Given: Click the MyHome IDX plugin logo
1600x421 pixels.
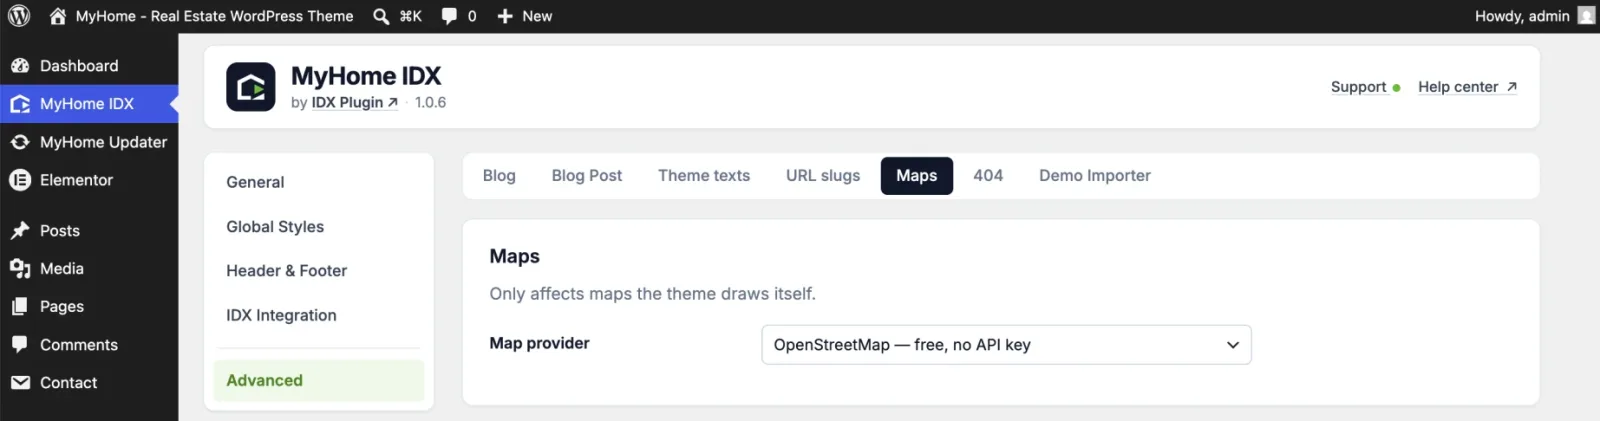Looking at the screenshot, I should tap(250, 87).
